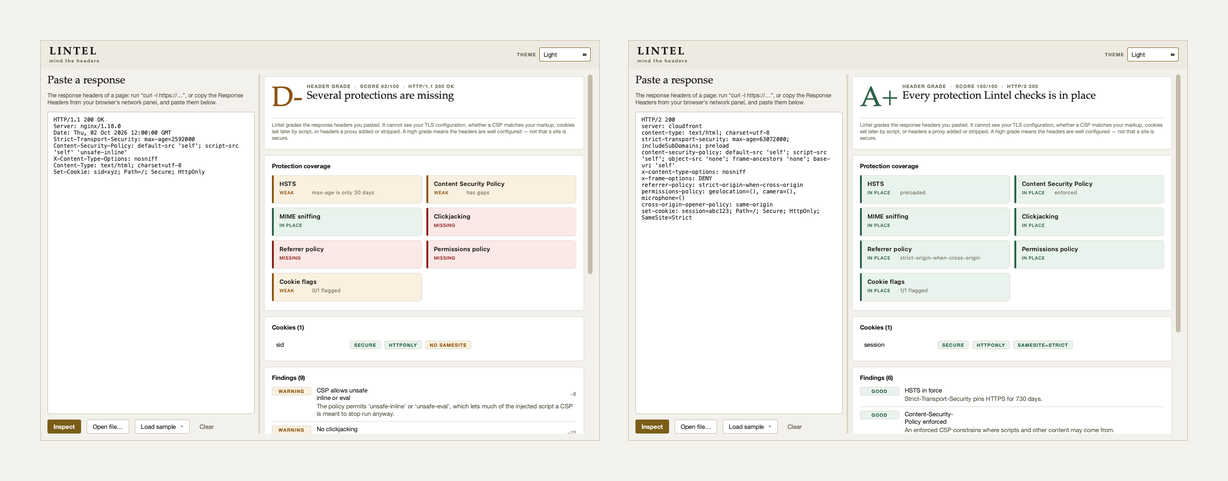
Task: Select MIME sniffing card in the right window
Action: (x=935, y=221)
